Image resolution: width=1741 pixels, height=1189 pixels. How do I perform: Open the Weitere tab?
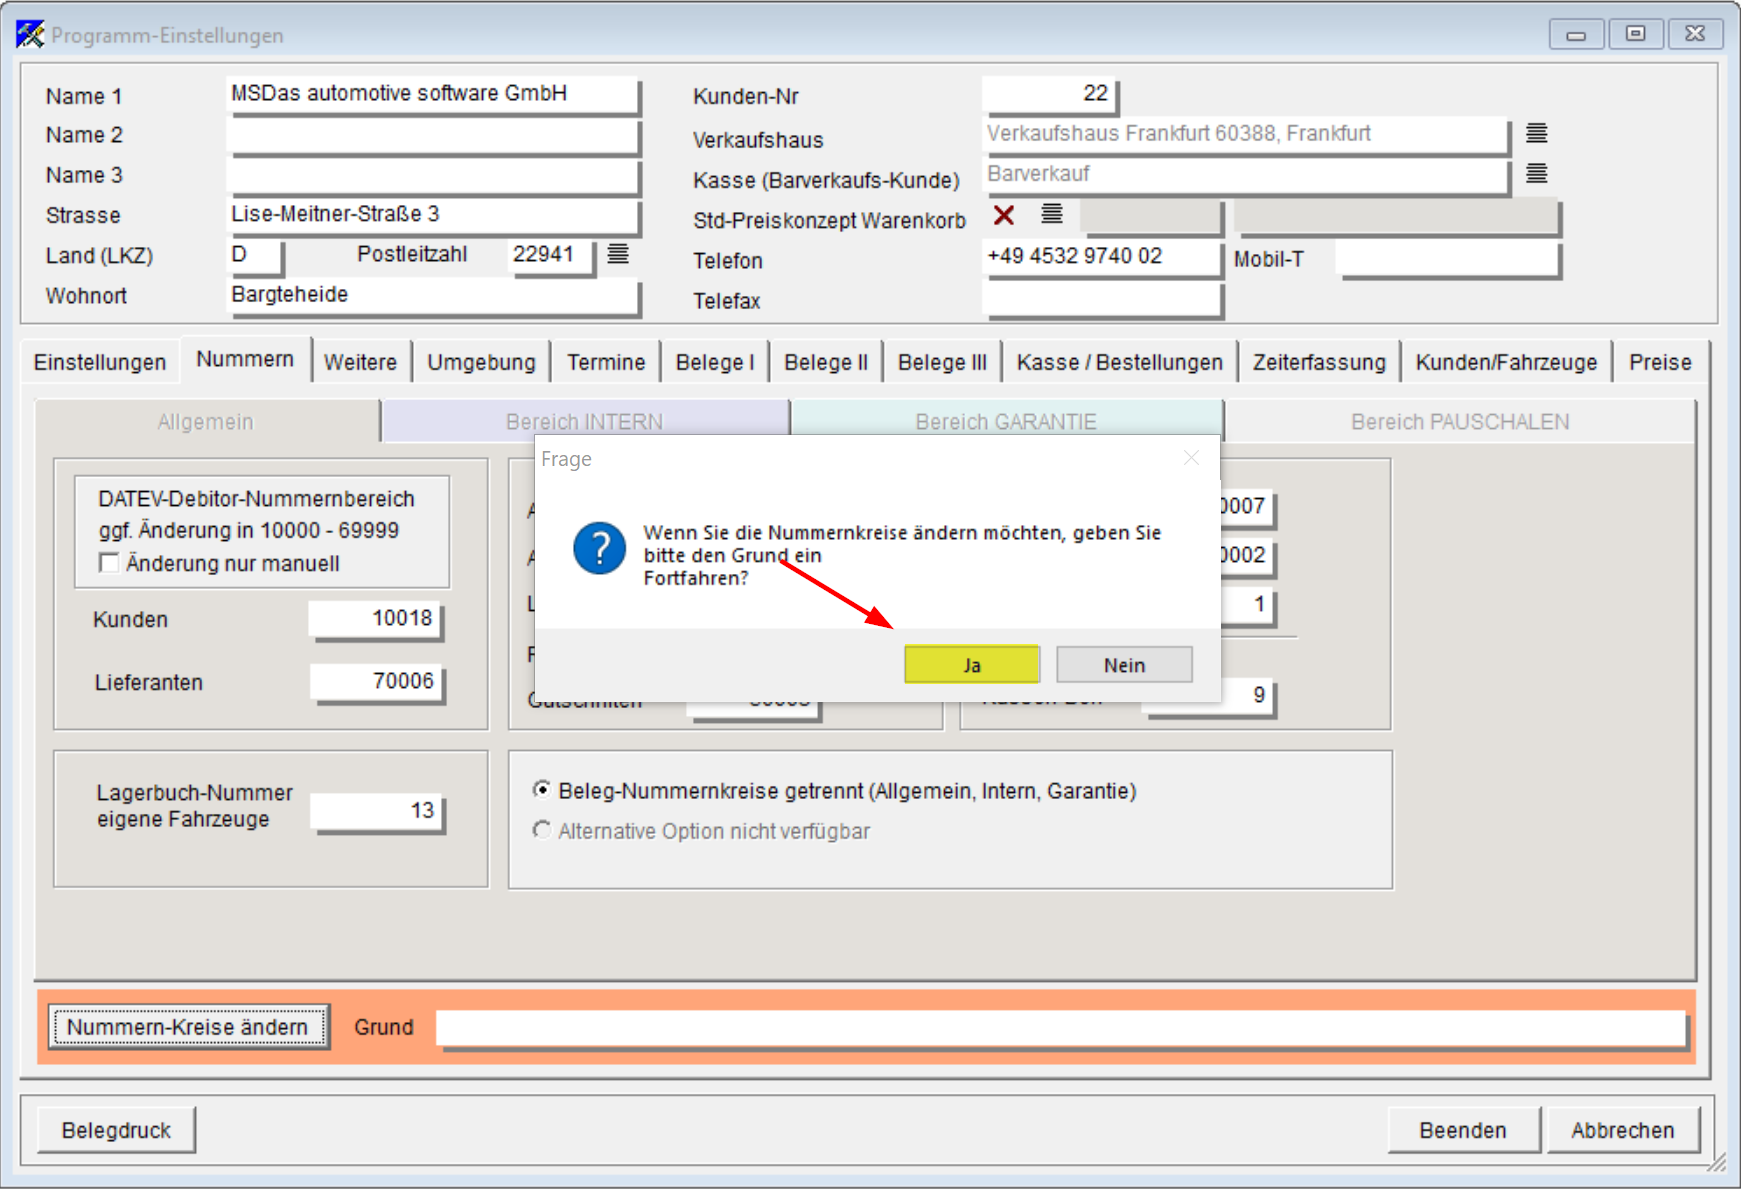point(360,362)
